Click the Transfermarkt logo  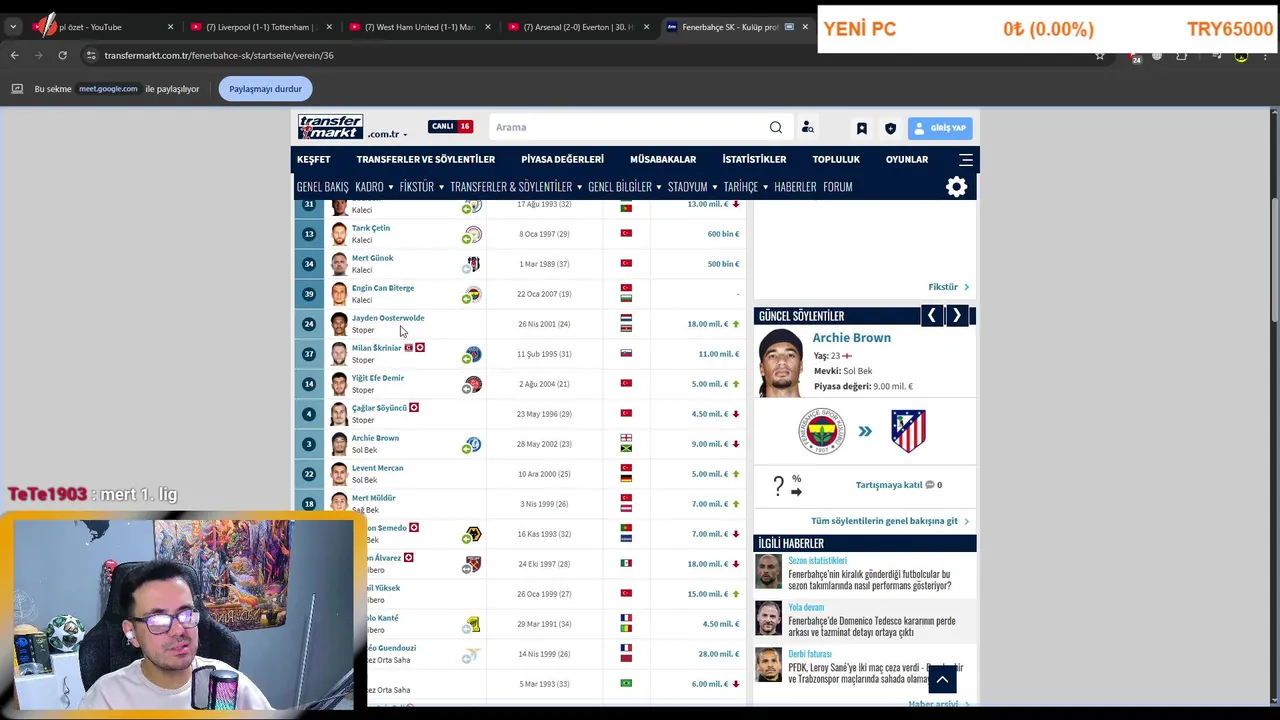coord(330,126)
